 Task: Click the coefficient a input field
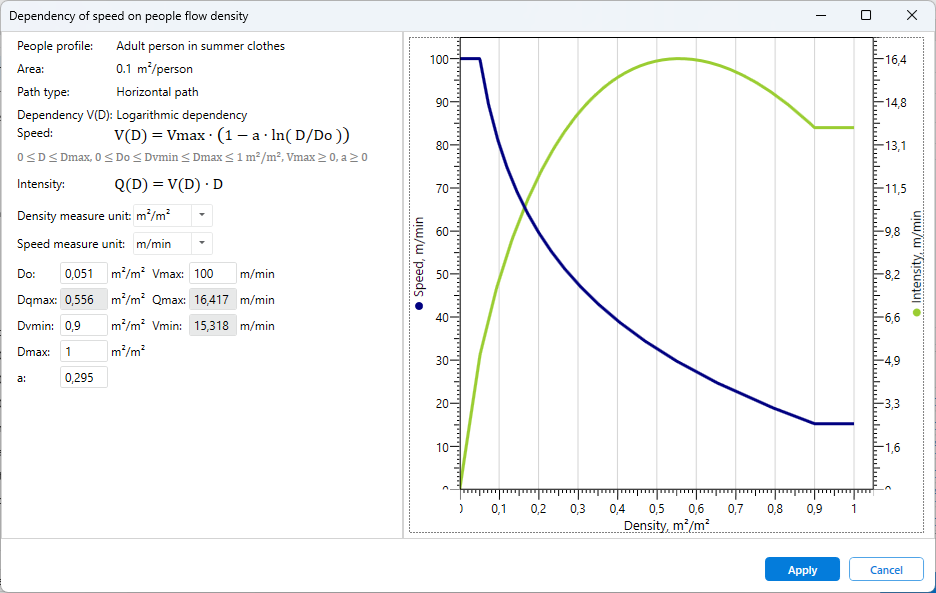84,377
